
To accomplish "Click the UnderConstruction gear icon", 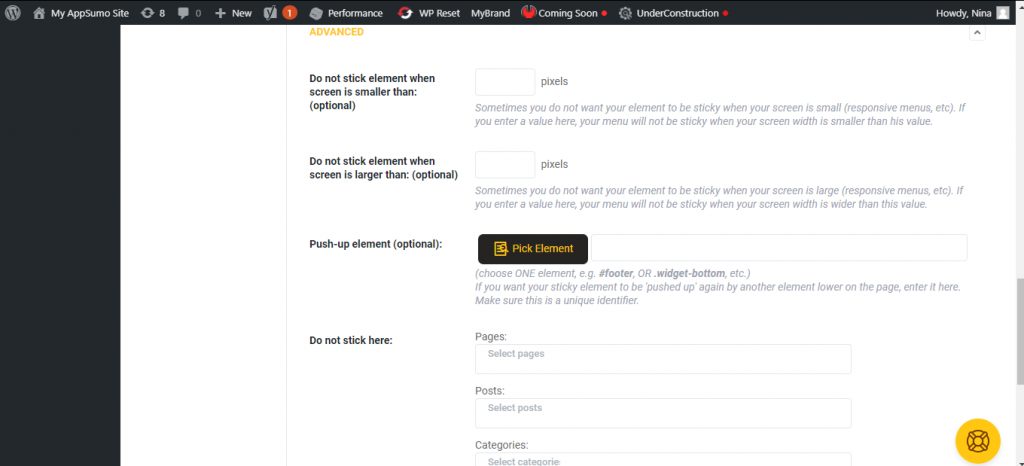I will (625, 13).
